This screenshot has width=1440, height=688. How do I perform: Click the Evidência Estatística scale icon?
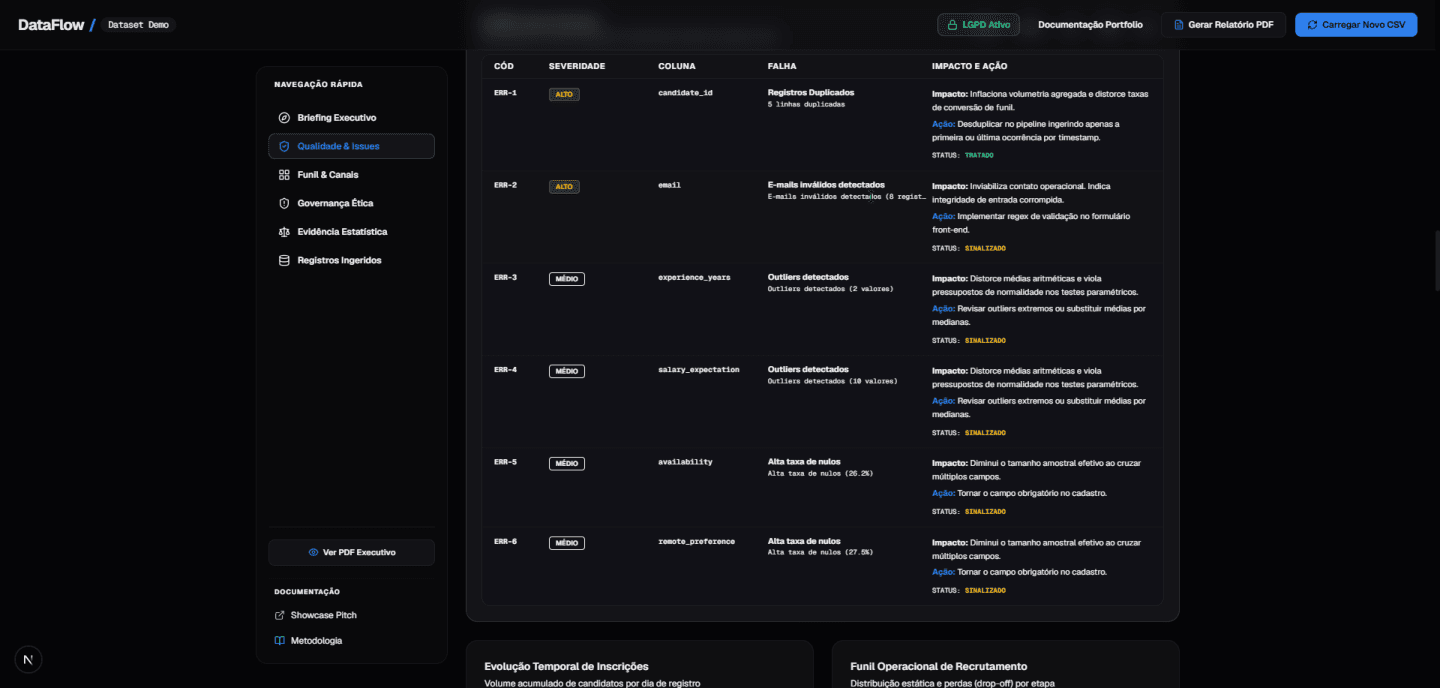point(284,232)
